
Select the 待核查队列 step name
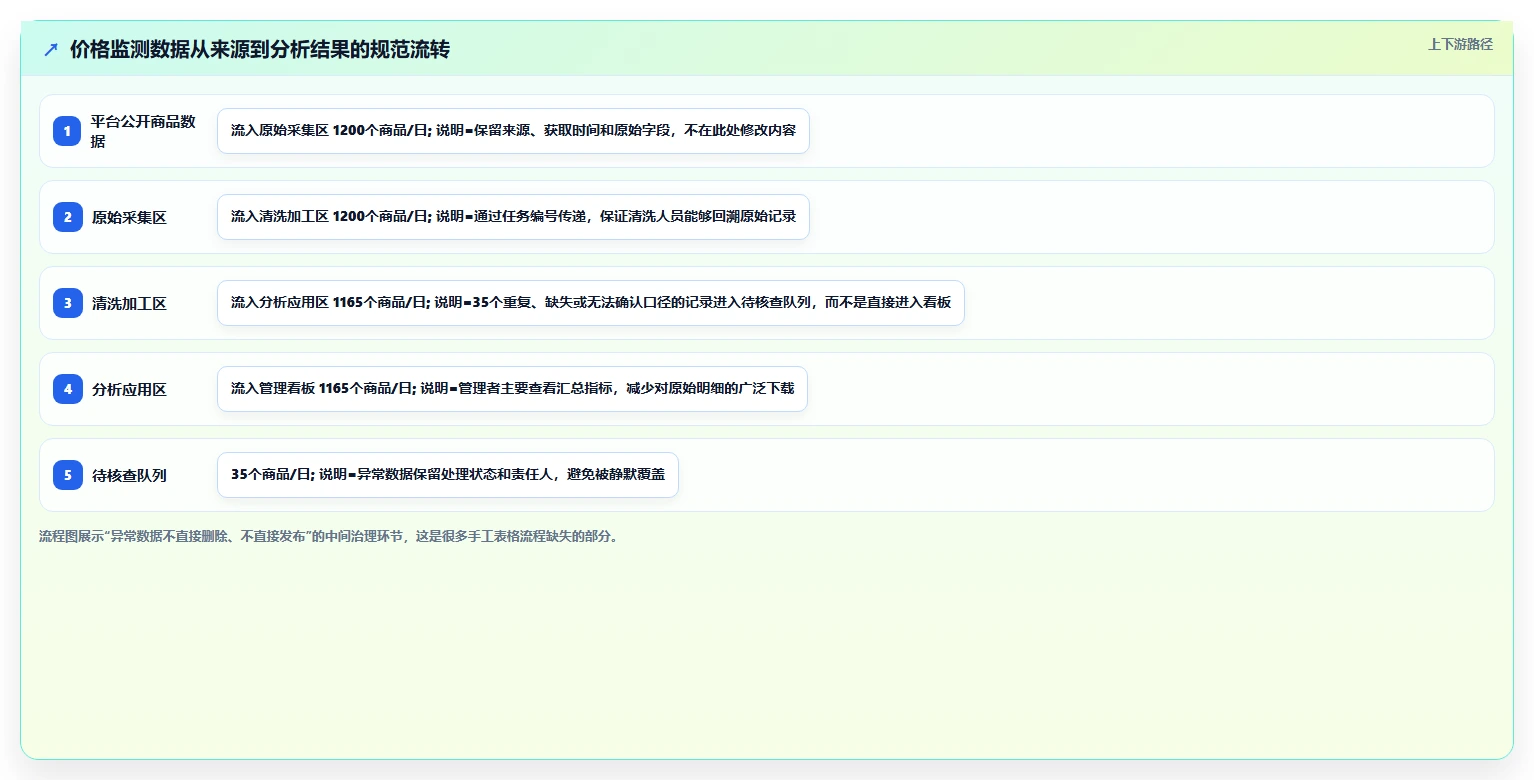pos(129,475)
